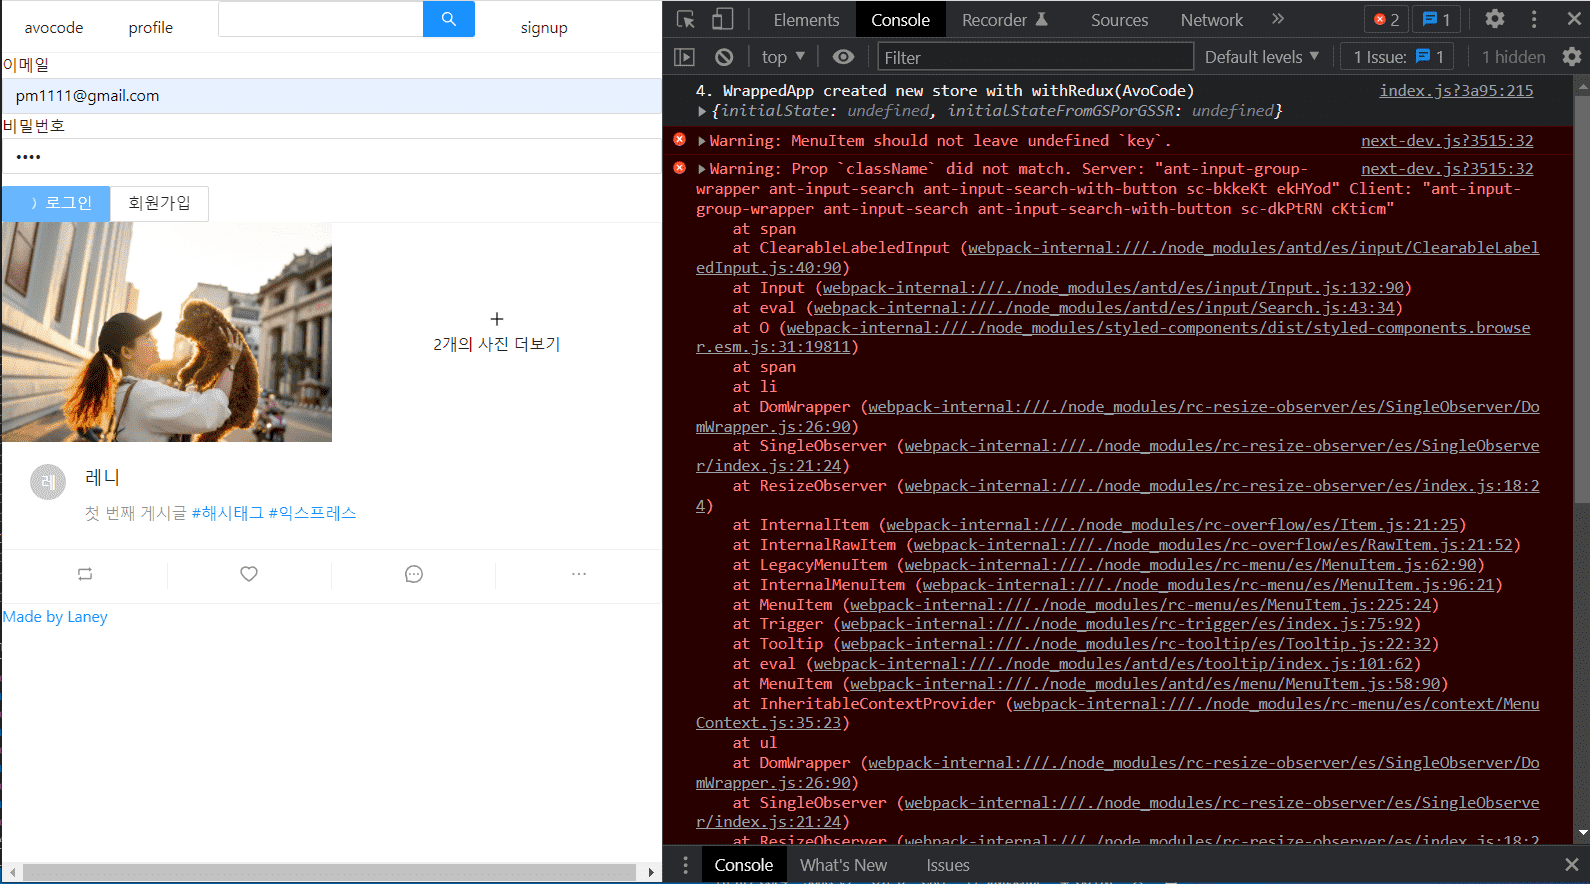Open the profile menu item
Viewport: 1590px width, 884px height.
(x=151, y=28)
